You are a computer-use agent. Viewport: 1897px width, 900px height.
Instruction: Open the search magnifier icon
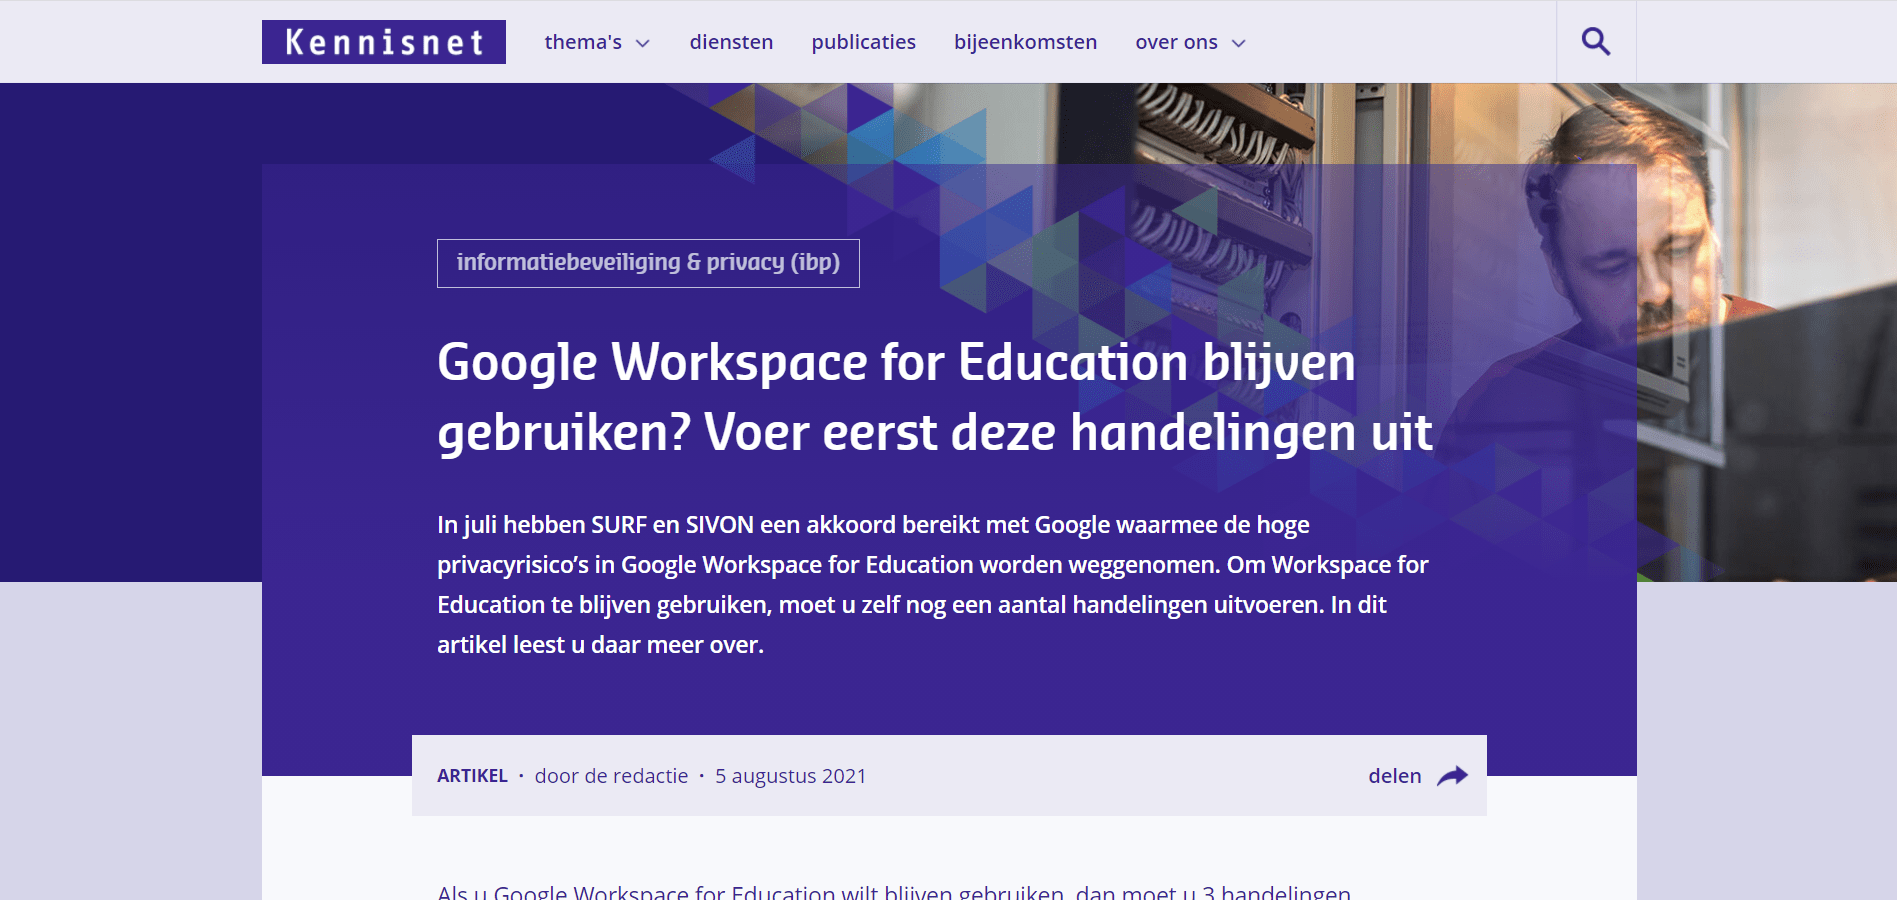[1595, 42]
